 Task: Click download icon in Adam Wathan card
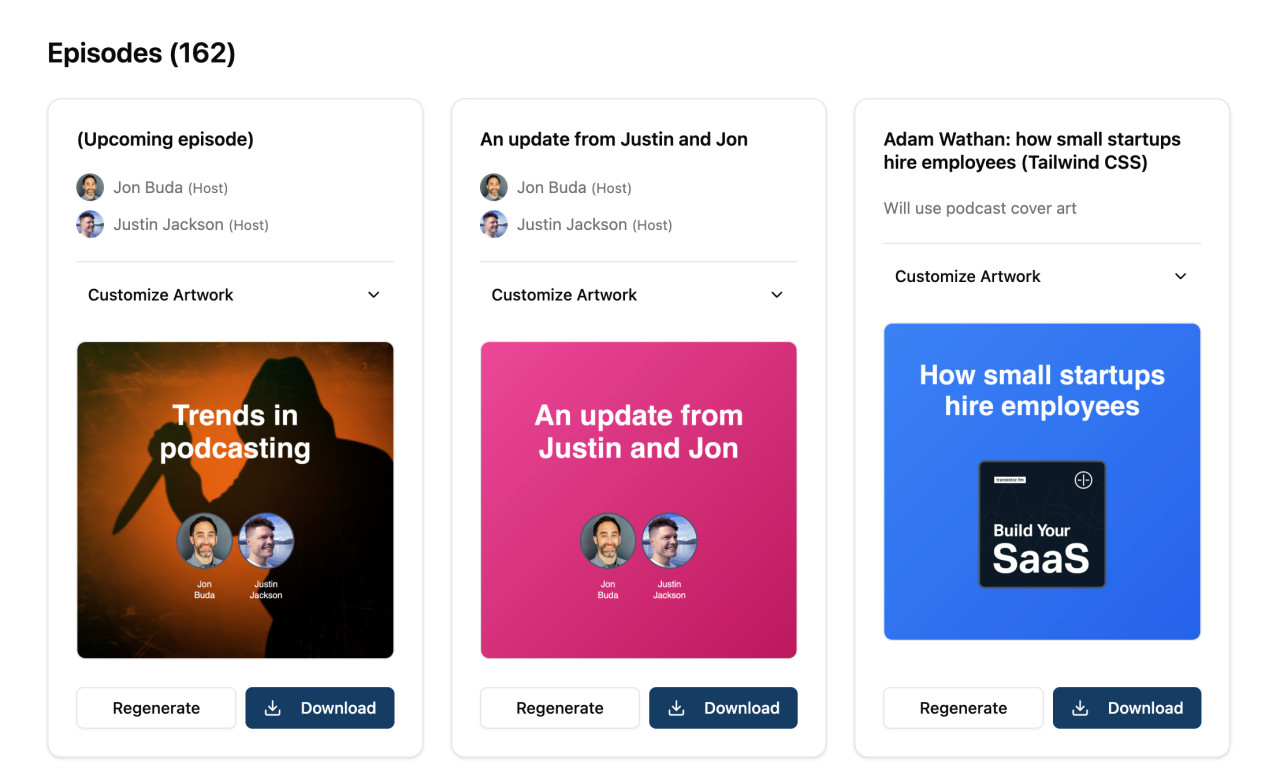[1080, 708]
